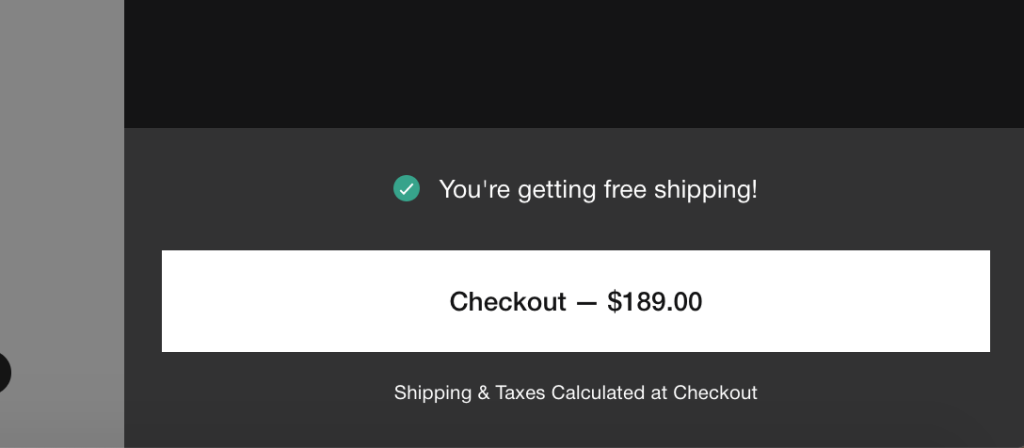
Task: Click the black circular button at left edge
Action: pyautogui.click(x=4, y=372)
